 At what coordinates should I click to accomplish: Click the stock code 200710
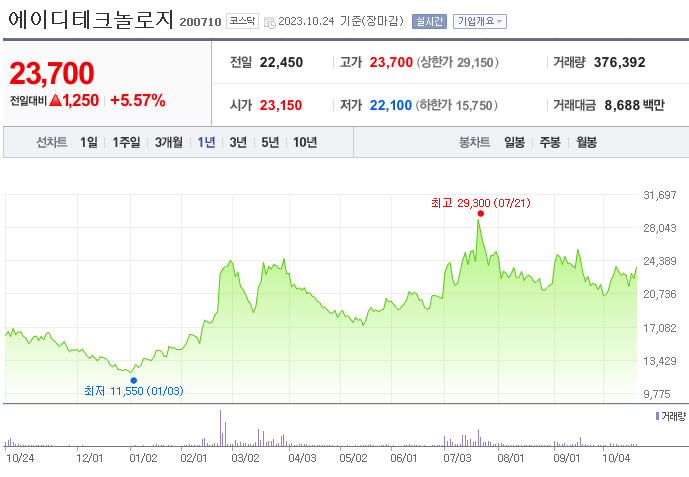(x=200, y=22)
